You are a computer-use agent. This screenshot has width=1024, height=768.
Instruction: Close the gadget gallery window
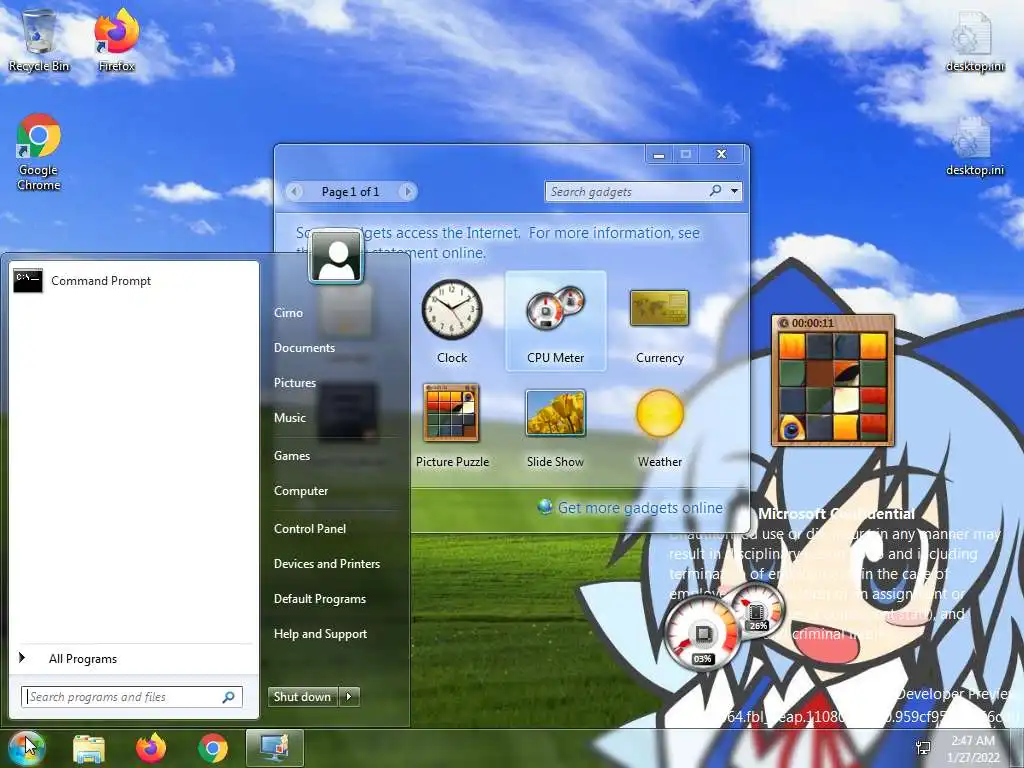click(721, 154)
